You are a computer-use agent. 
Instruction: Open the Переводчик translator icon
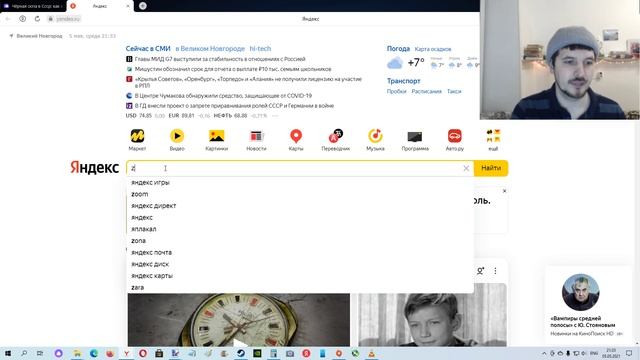pos(336,136)
